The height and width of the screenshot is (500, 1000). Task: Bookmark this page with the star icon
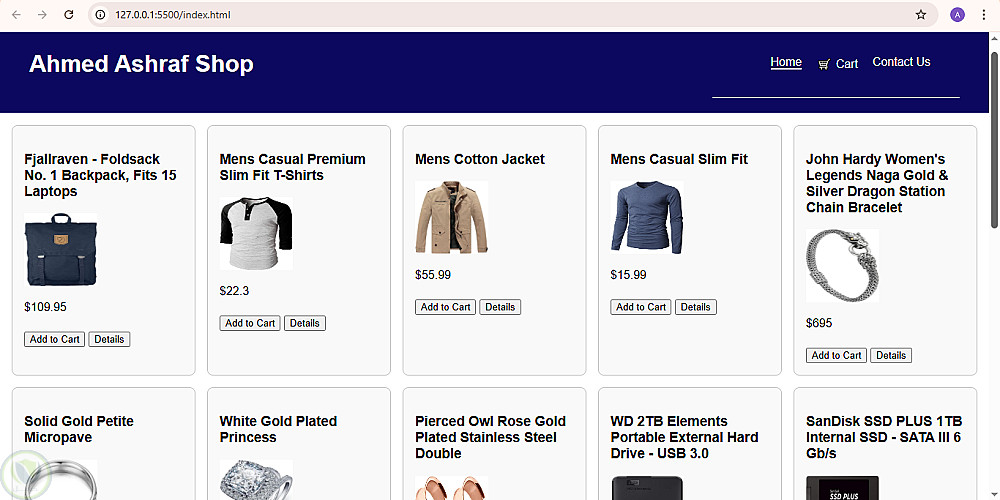coord(920,15)
